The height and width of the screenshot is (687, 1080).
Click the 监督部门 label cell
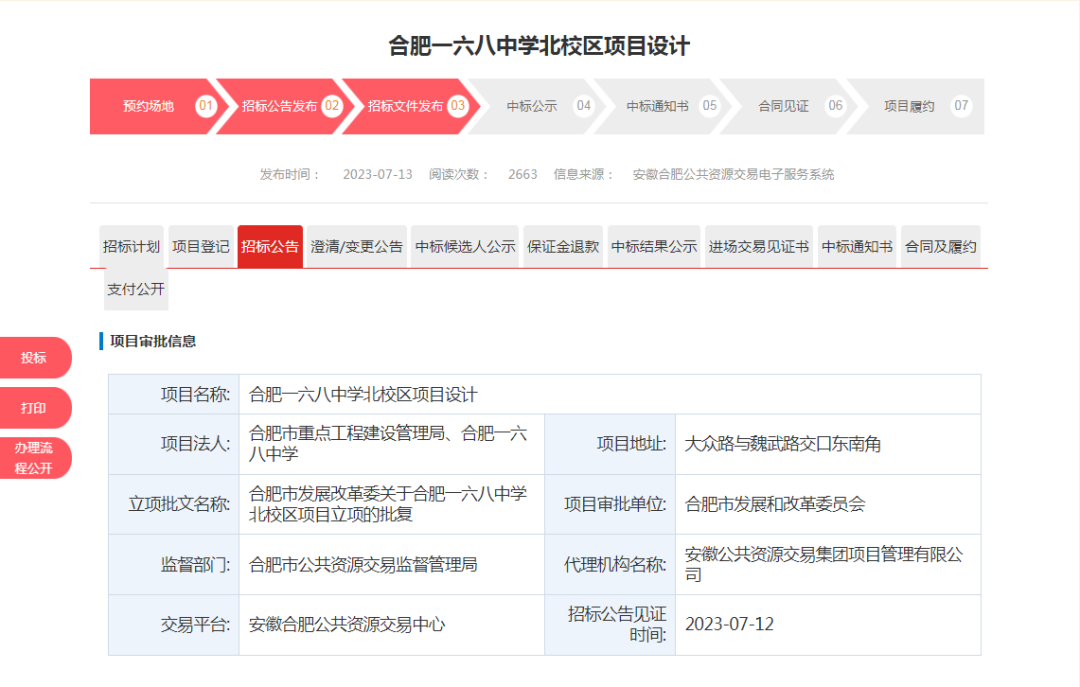click(x=174, y=565)
